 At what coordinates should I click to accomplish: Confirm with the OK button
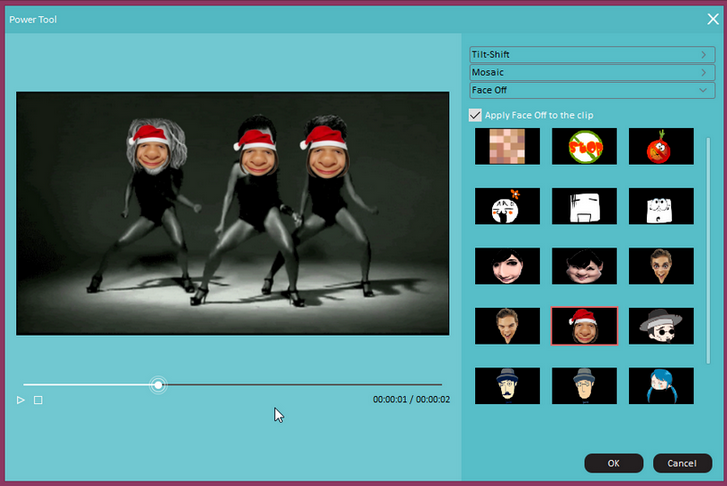click(x=613, y=463)
